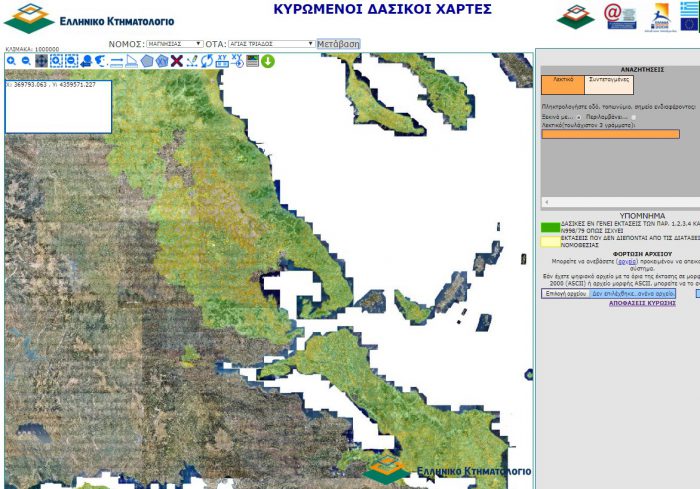The width and height of the screenshot is (700, 489).
Task: Select the pentagon polygon drawing tool
Action: 147,61
